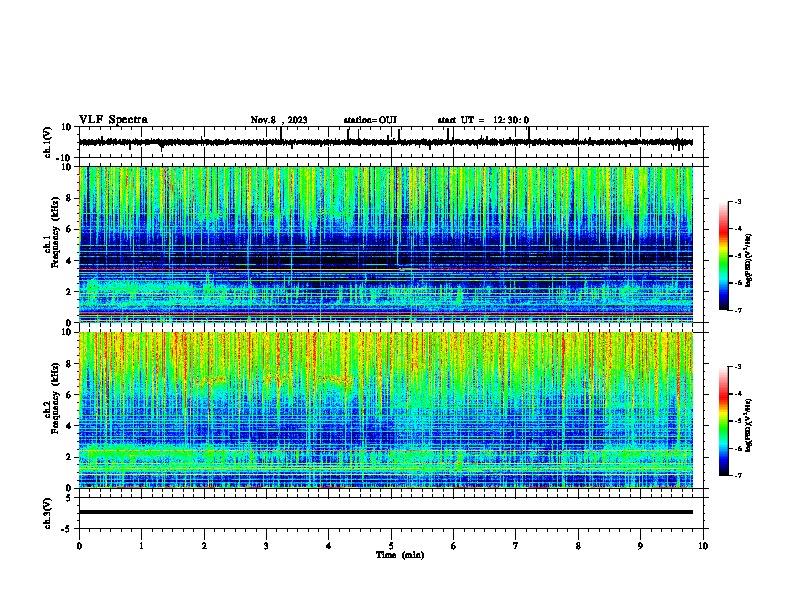This screenshot has height=612, width=792.
Task: Click the "-3" label on ch.1 color bar
Action: [x=737, y=202]
